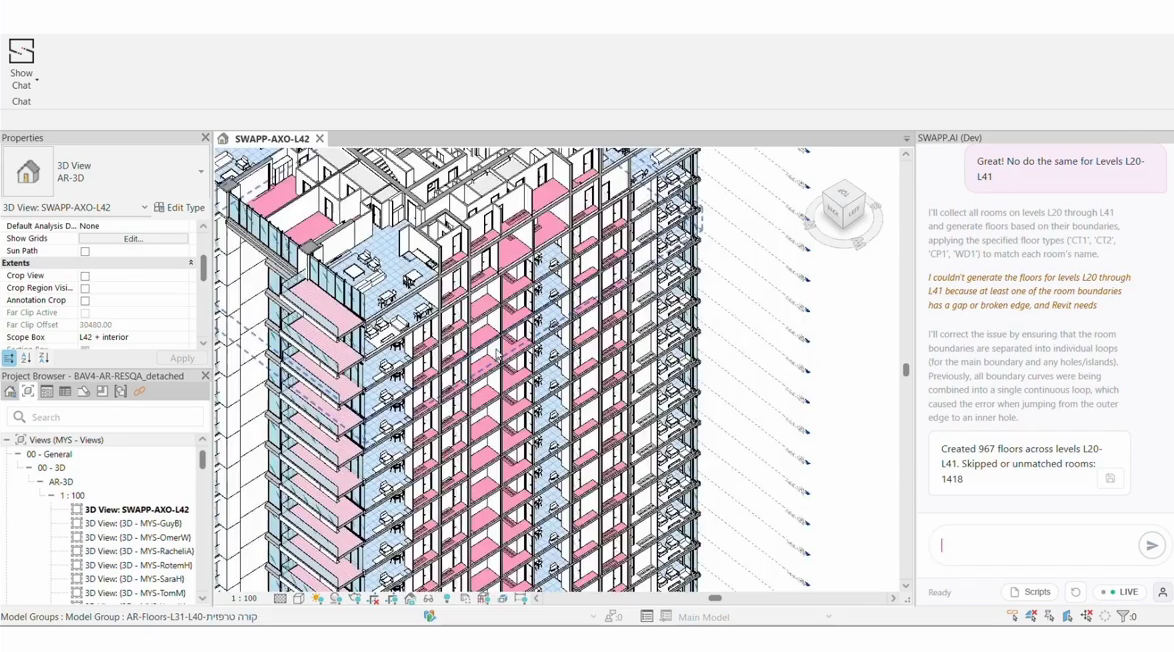Click the Apply properties button
This screenshot has height=652, width=1174.
pos(182,359)
